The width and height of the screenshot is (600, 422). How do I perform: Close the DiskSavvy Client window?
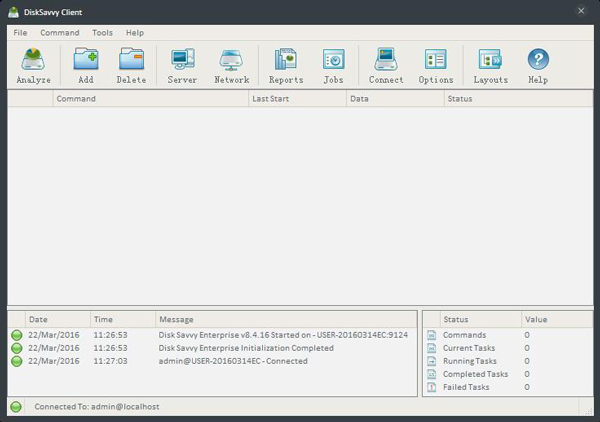(581, 11)
